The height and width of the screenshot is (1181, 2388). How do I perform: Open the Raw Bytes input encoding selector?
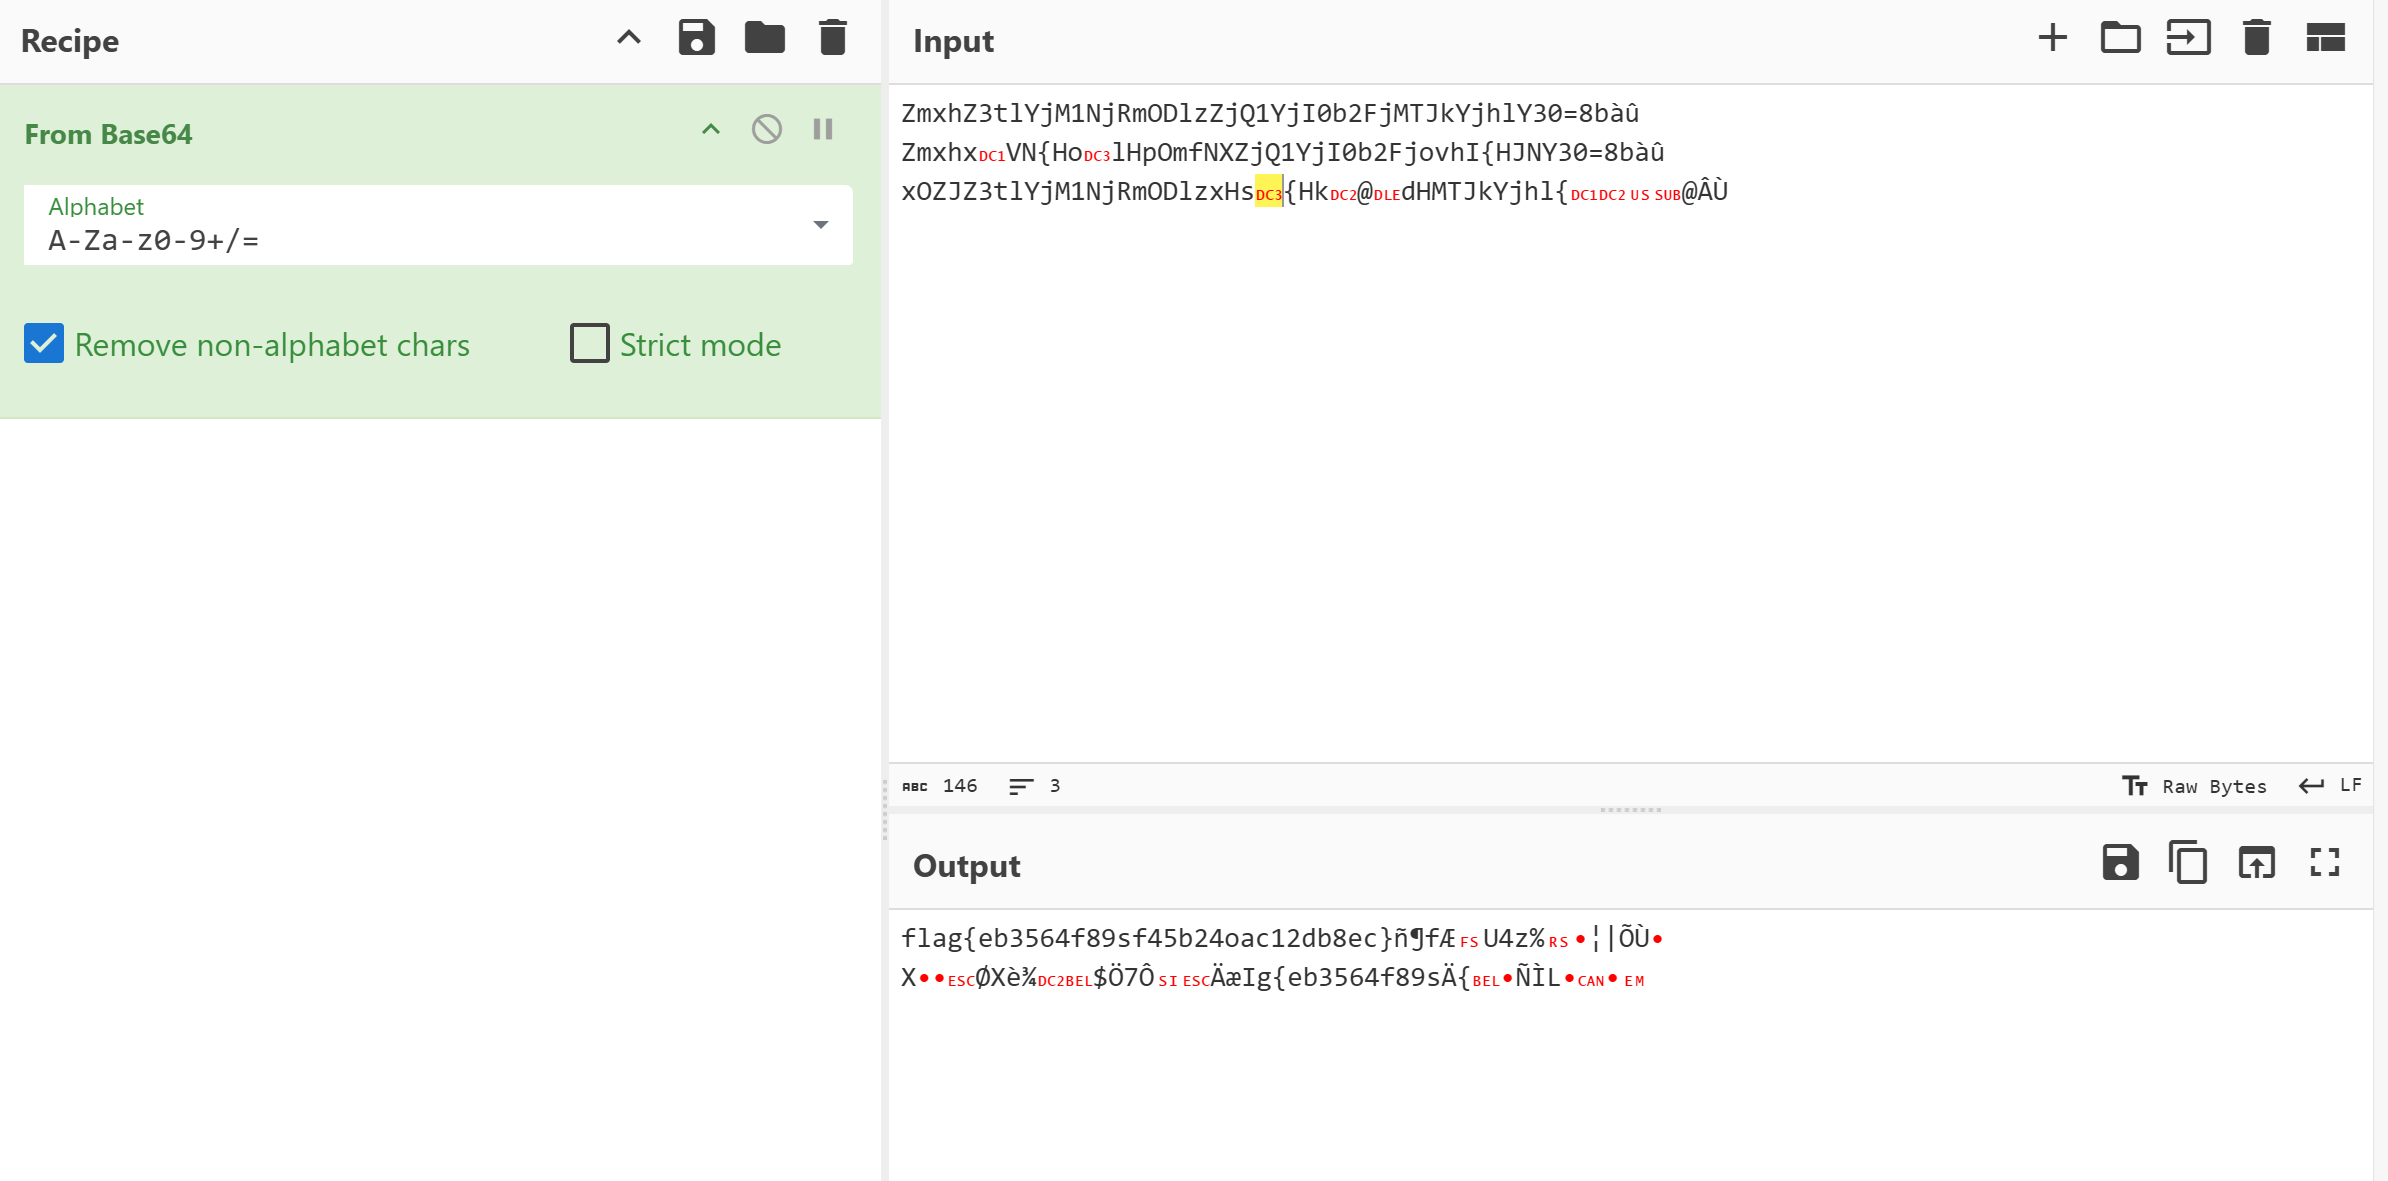point(2195,786)
